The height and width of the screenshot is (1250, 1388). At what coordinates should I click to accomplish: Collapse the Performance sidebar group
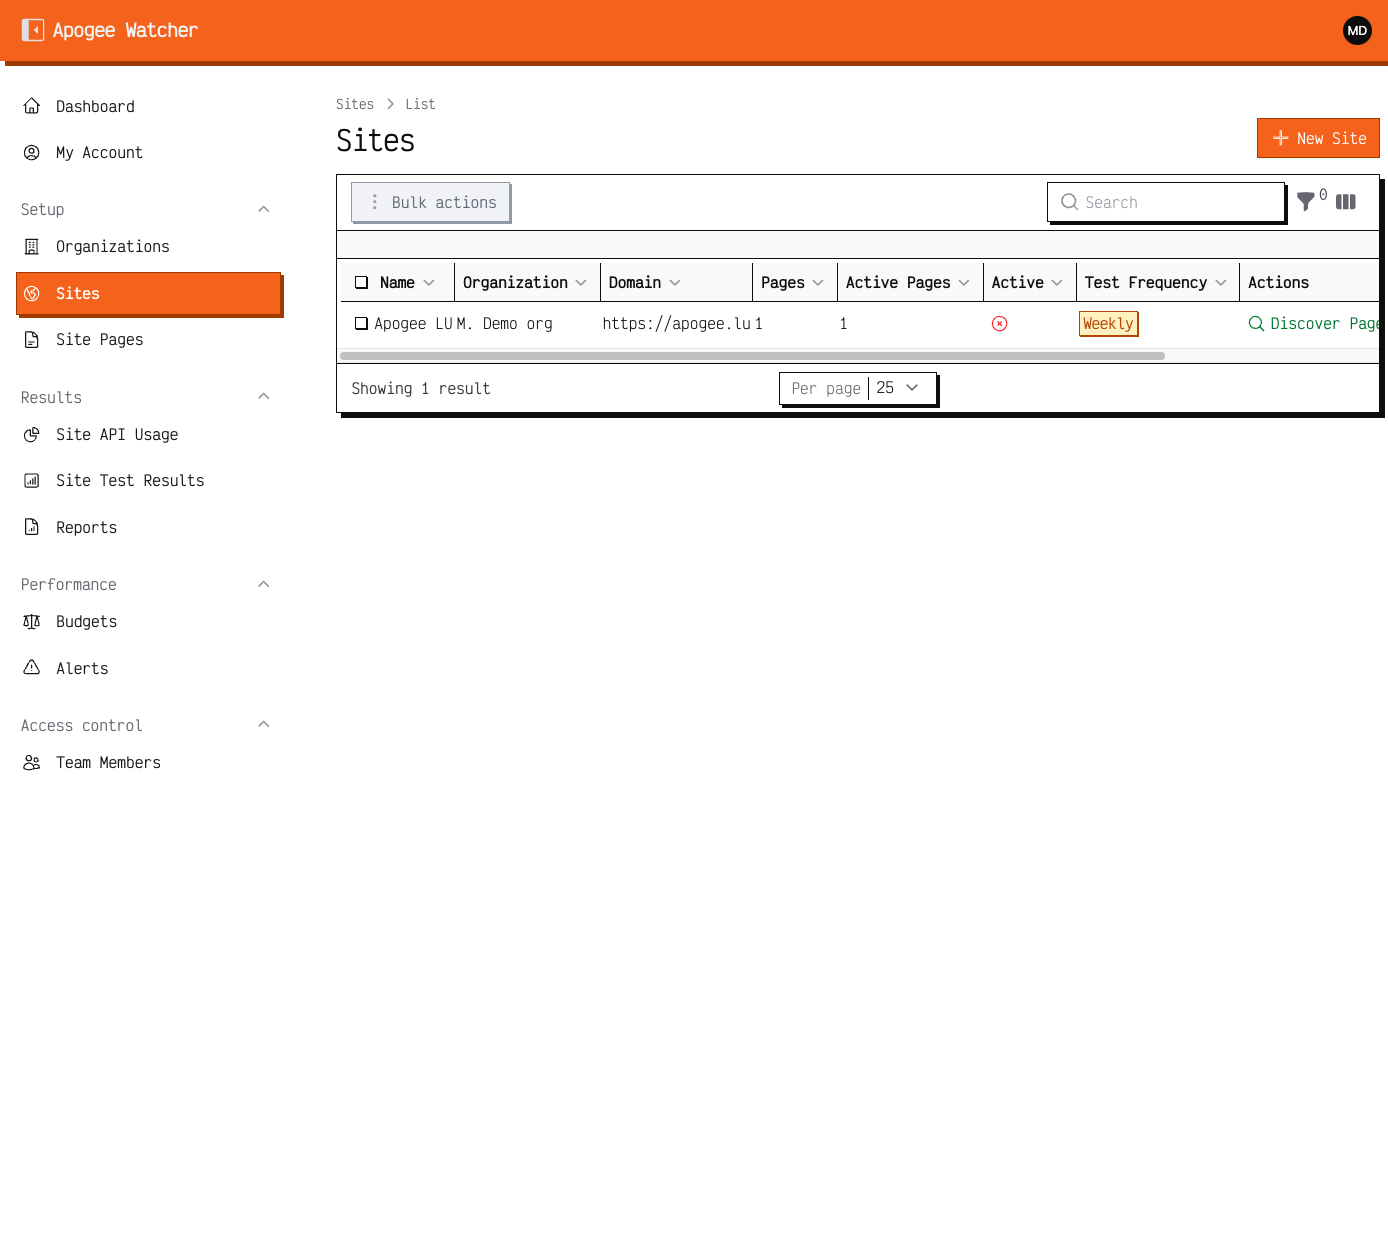click(264, 584)
